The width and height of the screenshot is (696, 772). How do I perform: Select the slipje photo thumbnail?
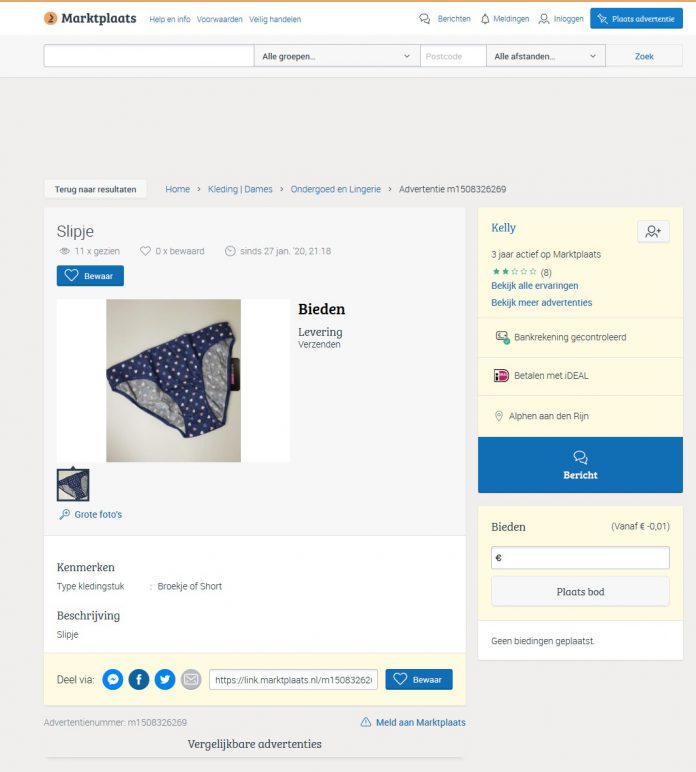pos(73,485)
